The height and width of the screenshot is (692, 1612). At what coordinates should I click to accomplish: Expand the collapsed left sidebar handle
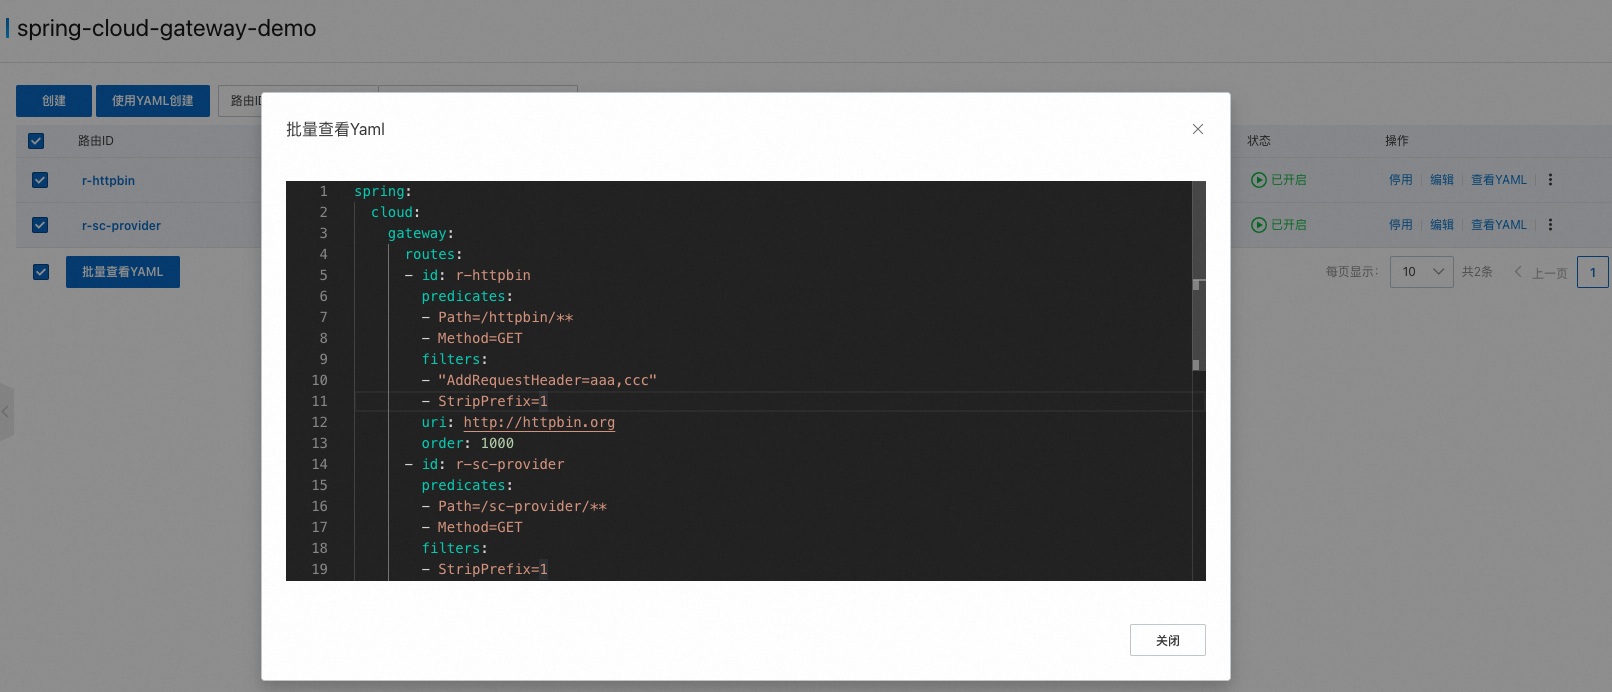6,411
